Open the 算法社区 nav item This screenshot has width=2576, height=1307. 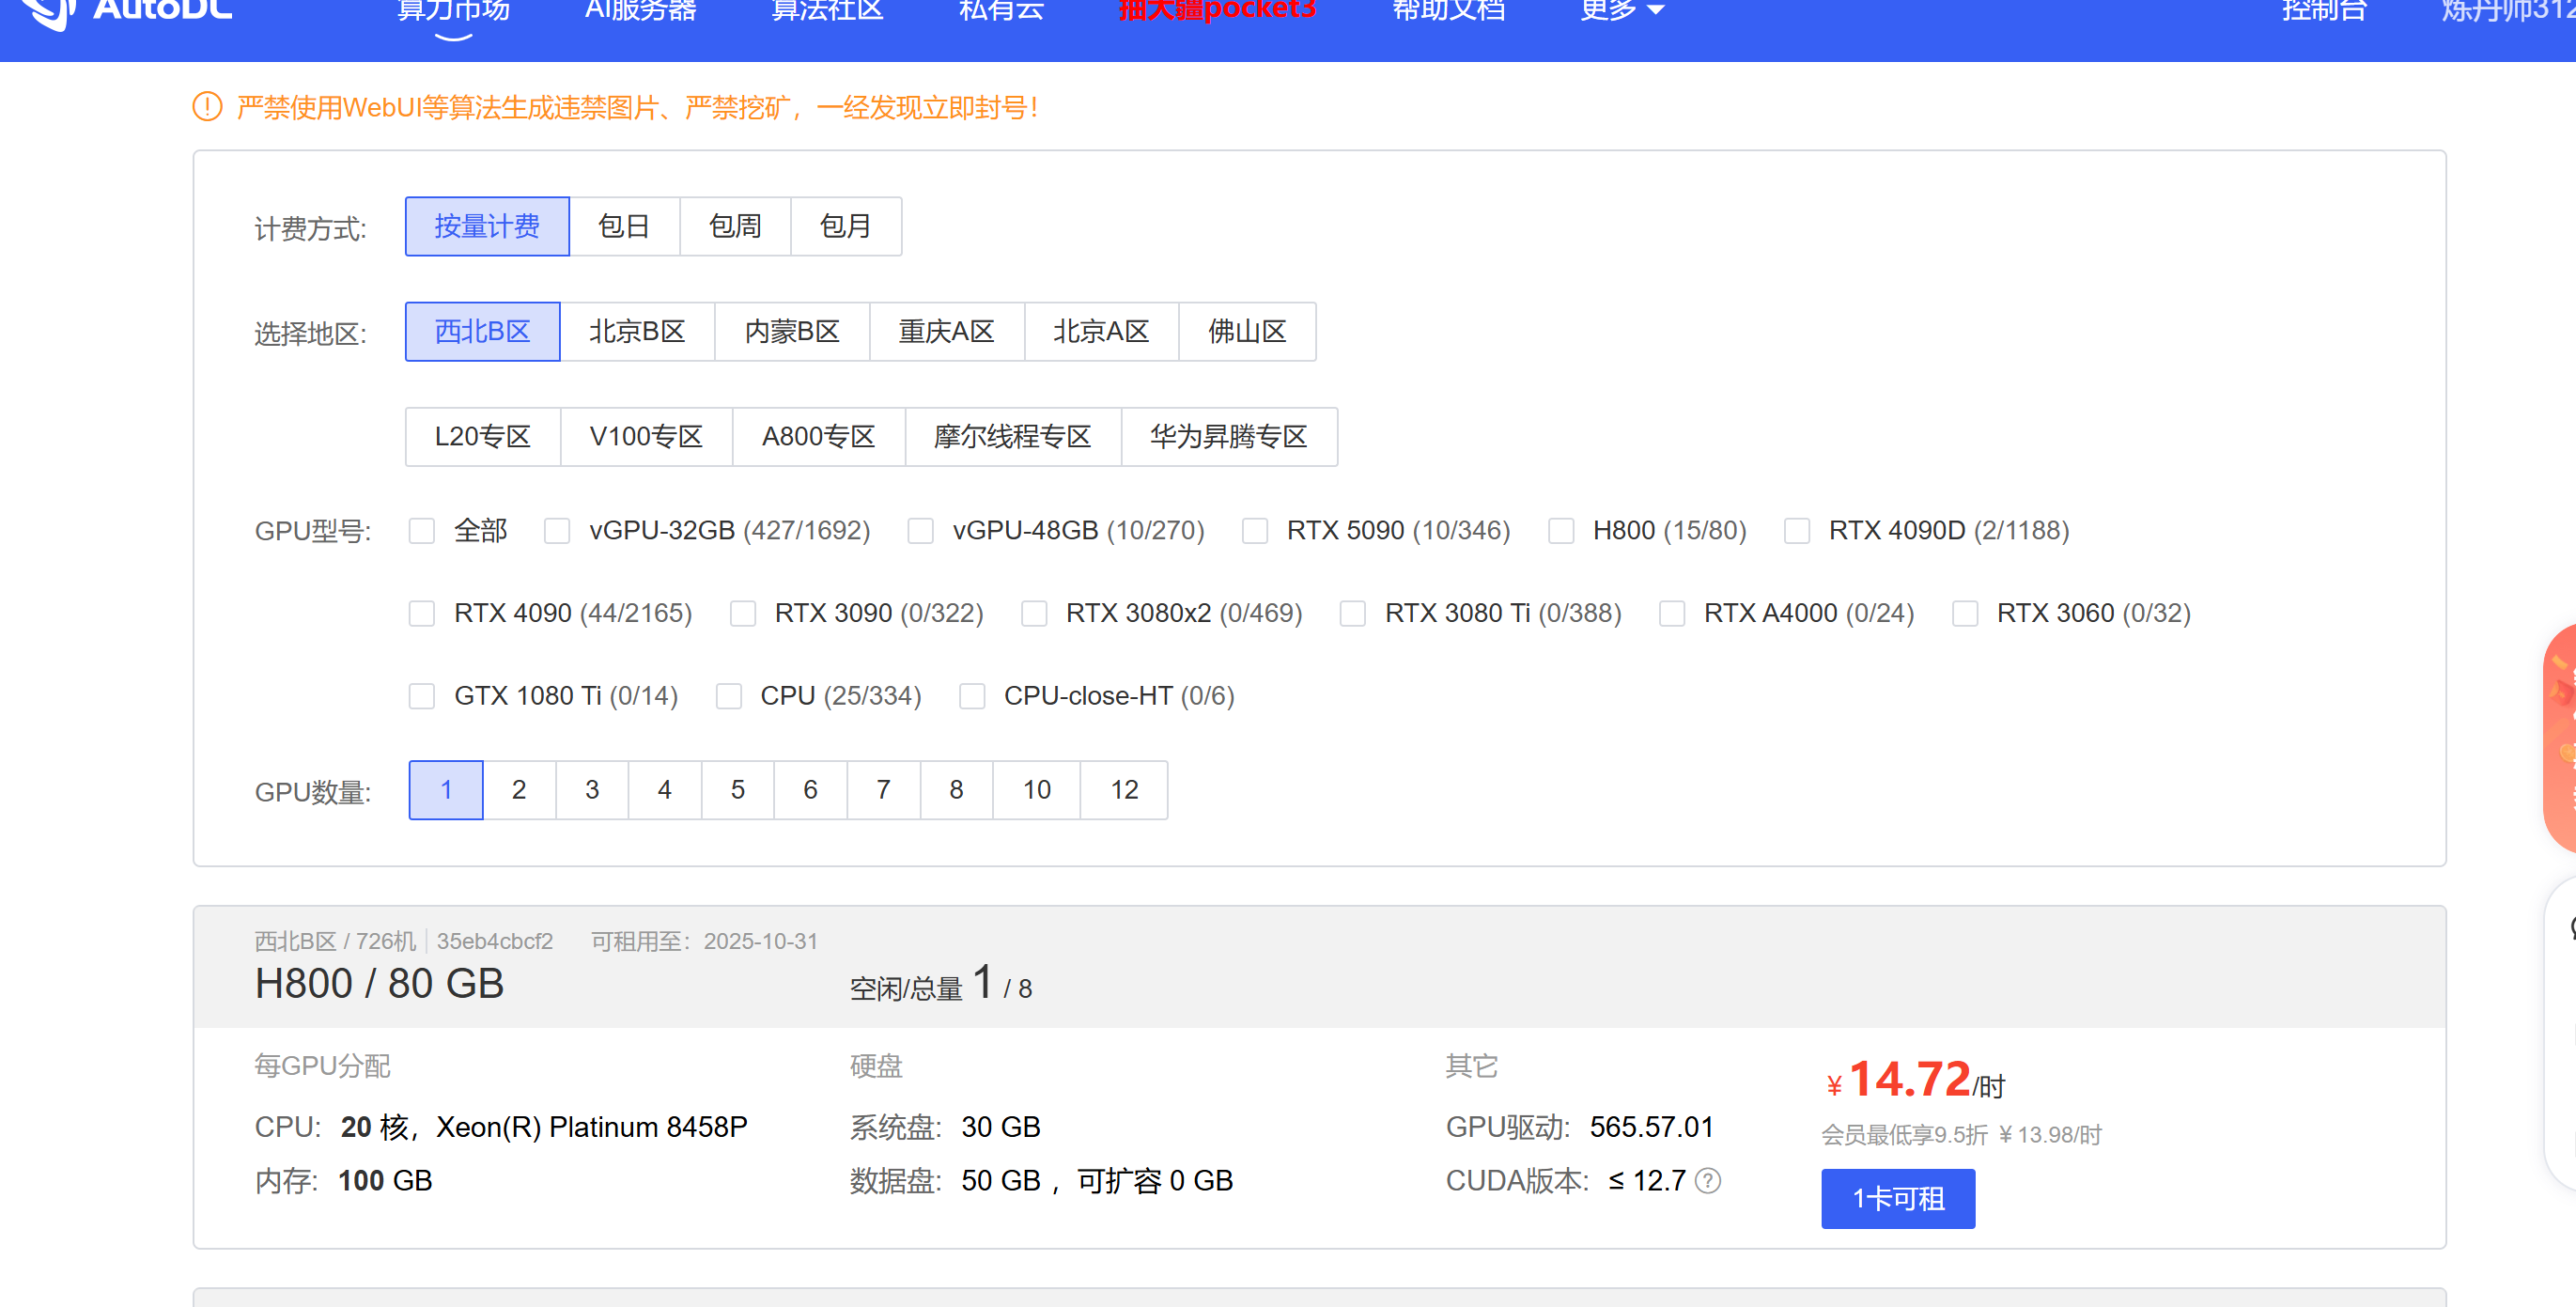827,10
